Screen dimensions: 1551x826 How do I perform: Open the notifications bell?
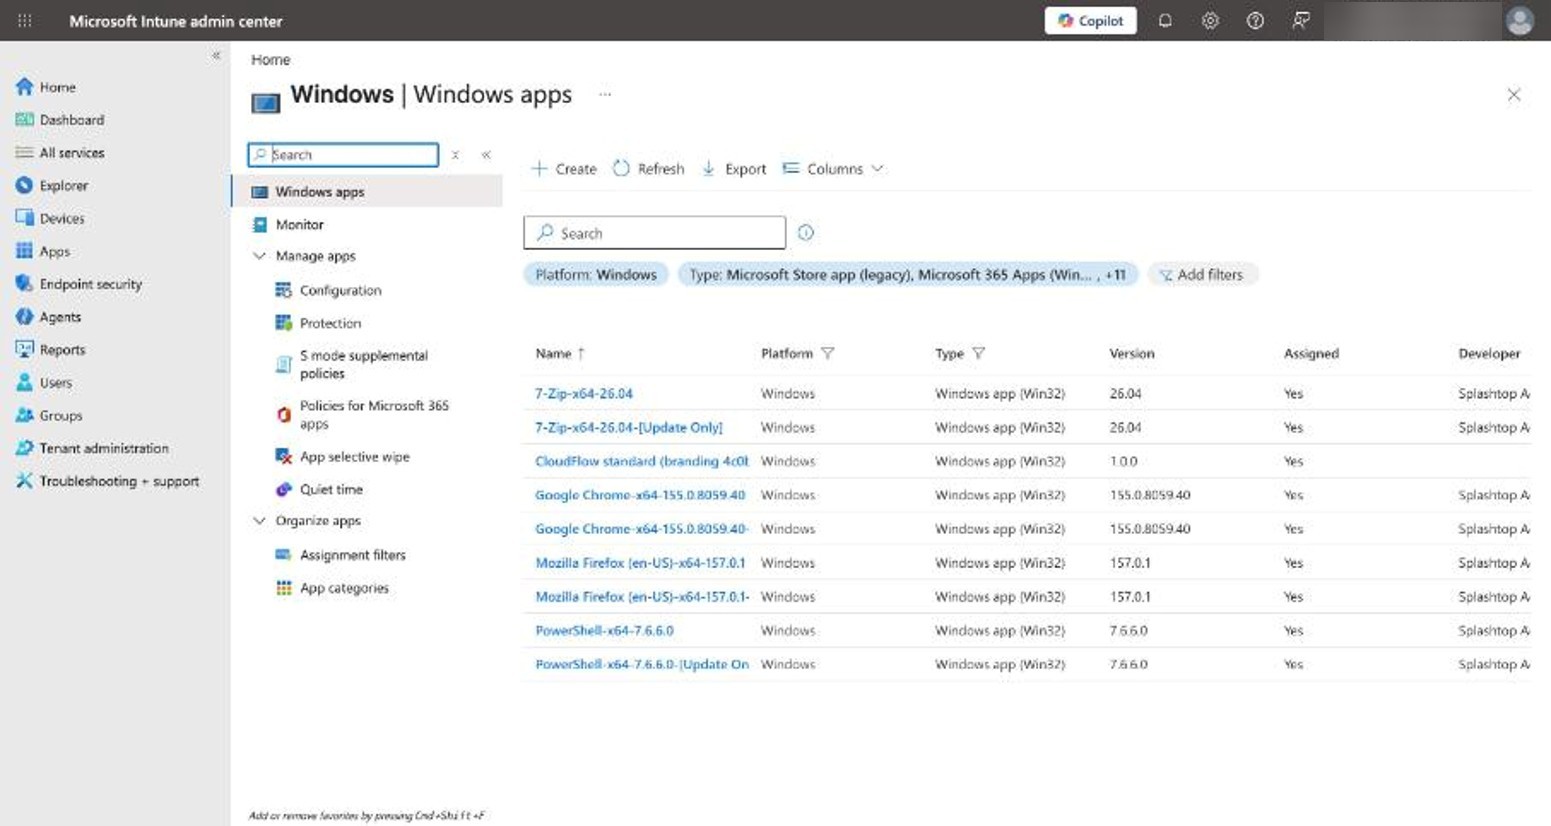point(1165,20)
